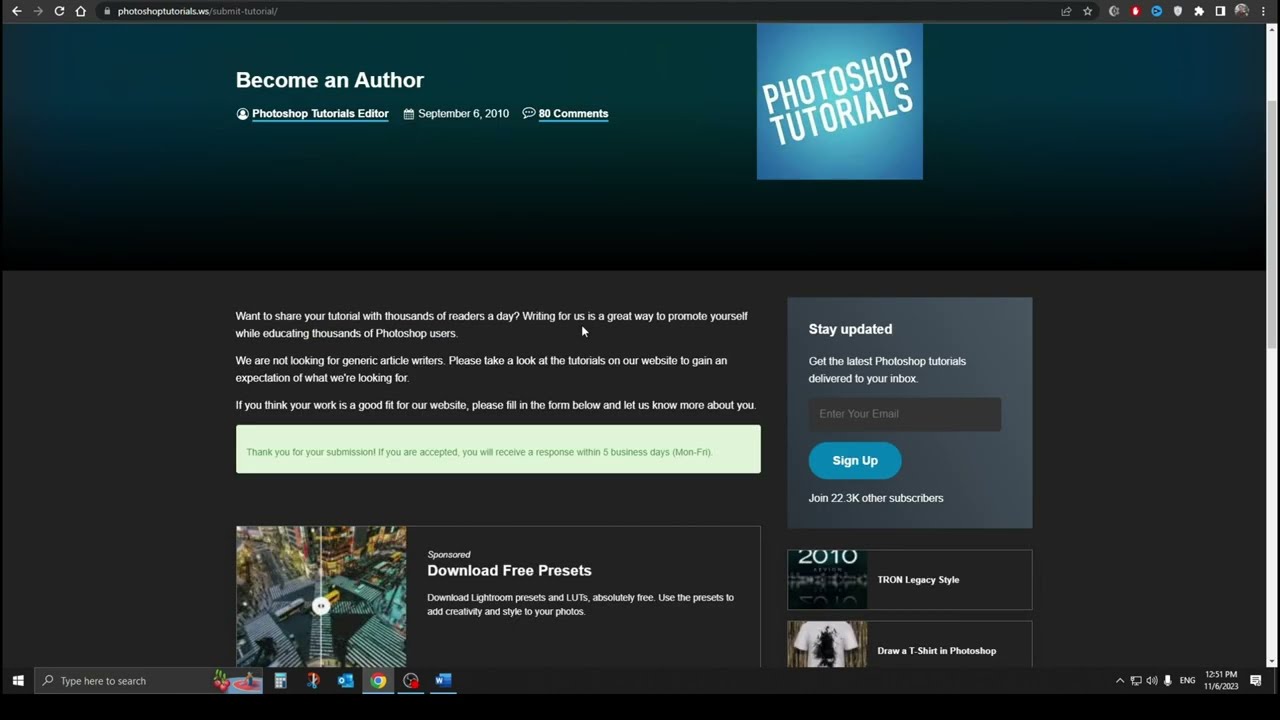Toggle the browser side panel icon
The width and height of the screenshot is (1280, 720).
tap(1220, 11)
